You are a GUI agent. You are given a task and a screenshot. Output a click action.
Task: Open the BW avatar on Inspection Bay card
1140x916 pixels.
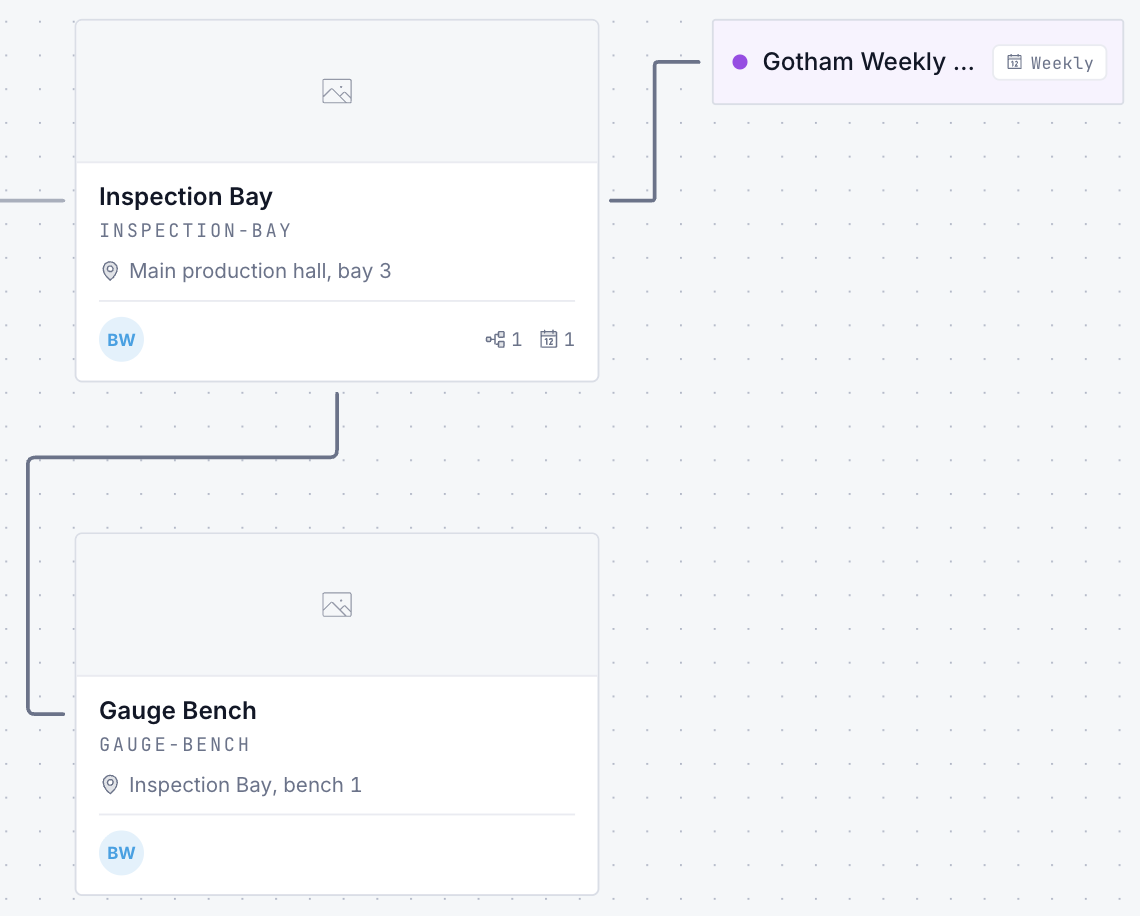[x=121, y=340]
